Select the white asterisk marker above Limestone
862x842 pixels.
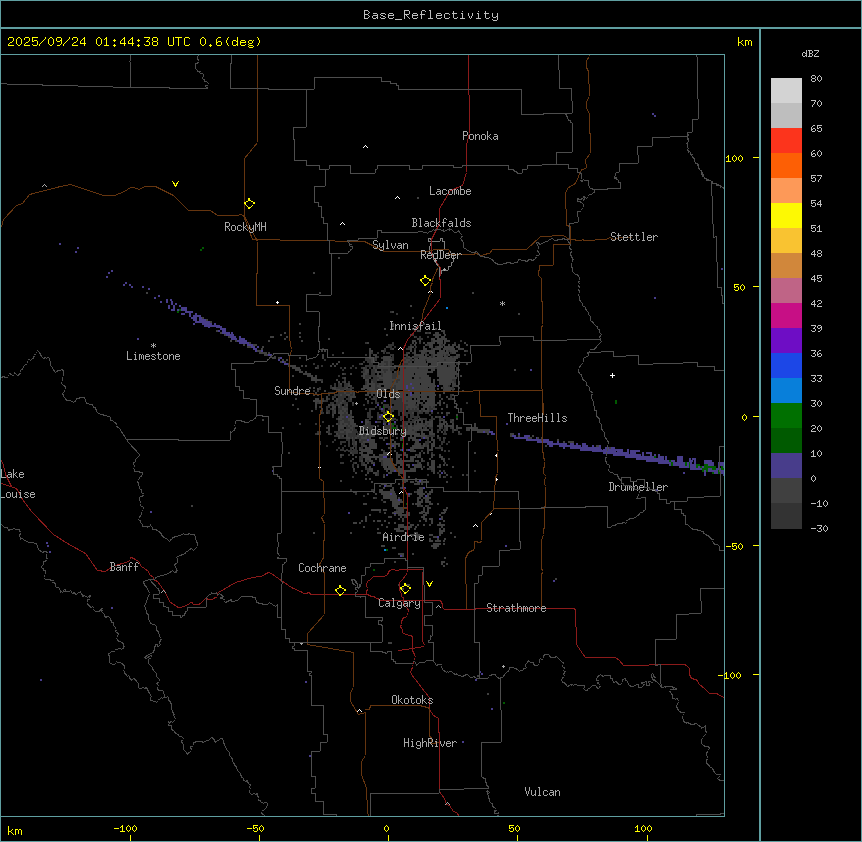(153, 345)
